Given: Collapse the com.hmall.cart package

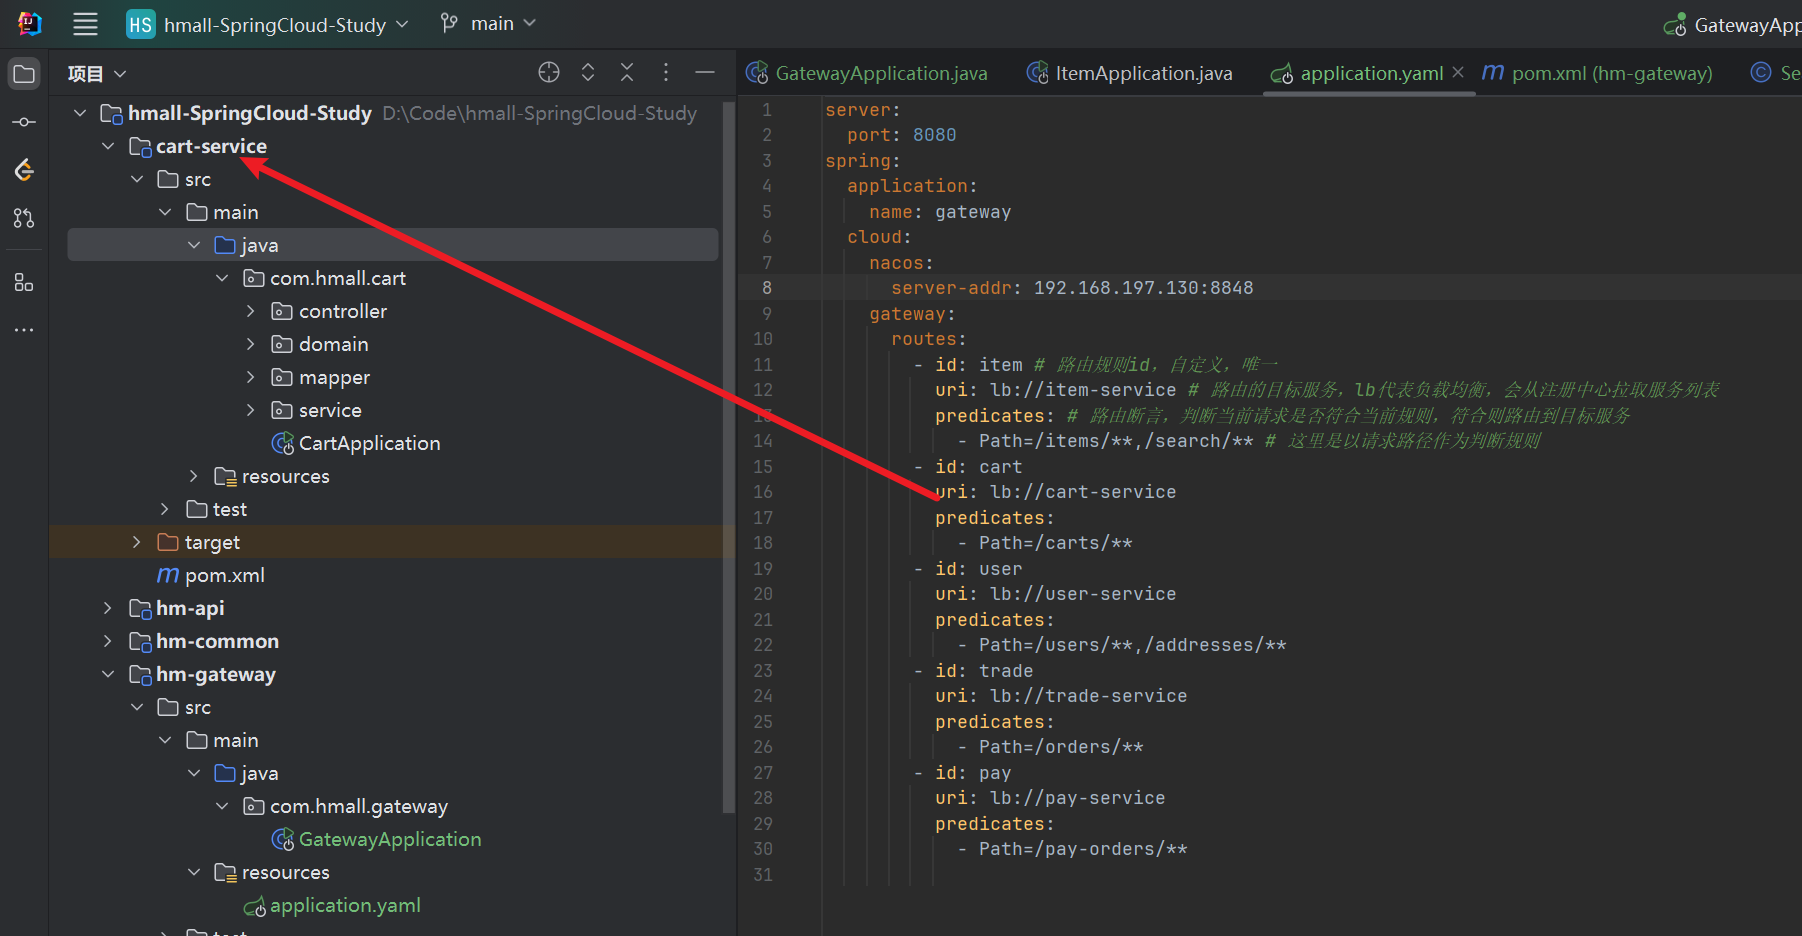Looking at the screenshot, I should 222,278.
